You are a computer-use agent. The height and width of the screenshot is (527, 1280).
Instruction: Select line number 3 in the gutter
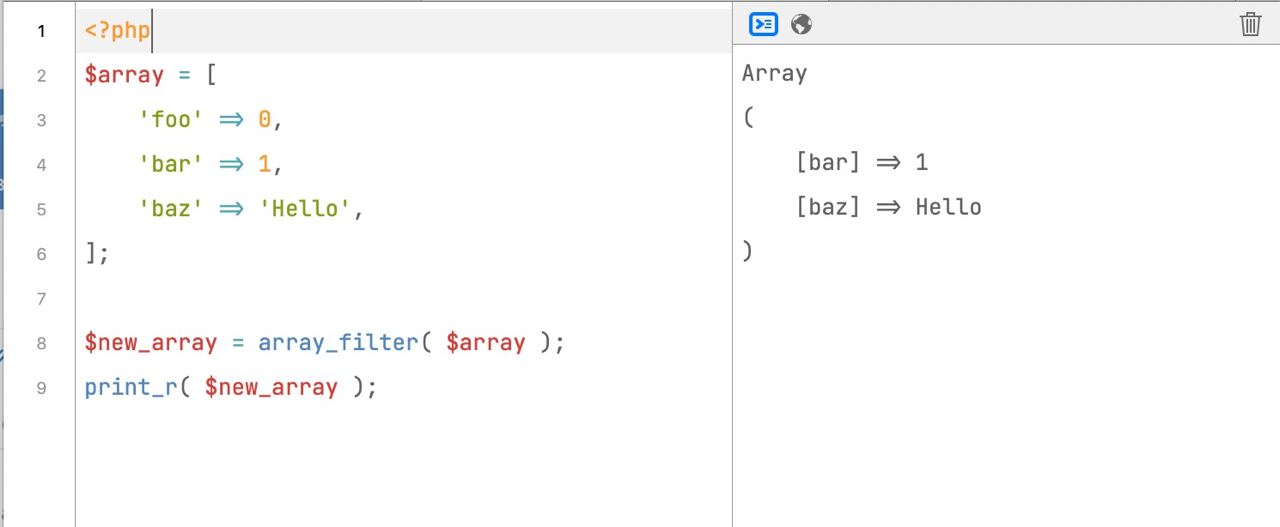41,121
